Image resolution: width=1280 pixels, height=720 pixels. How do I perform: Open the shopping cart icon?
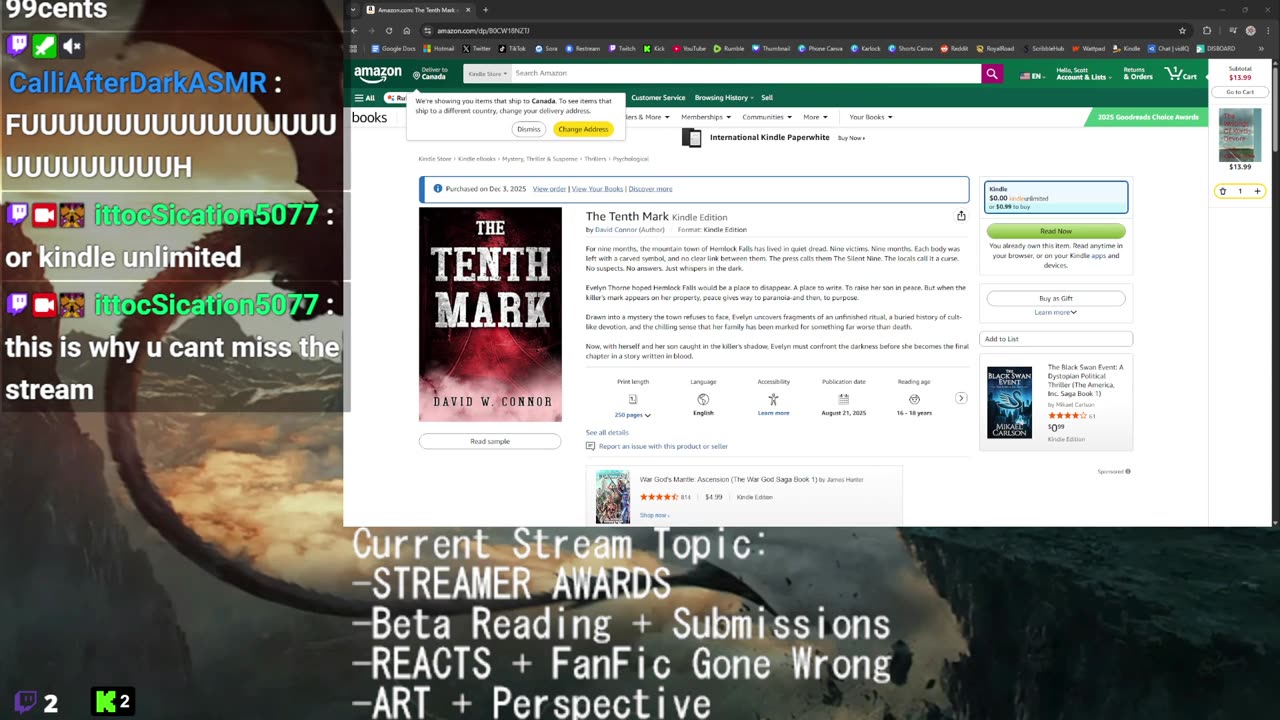[1181, 73]
